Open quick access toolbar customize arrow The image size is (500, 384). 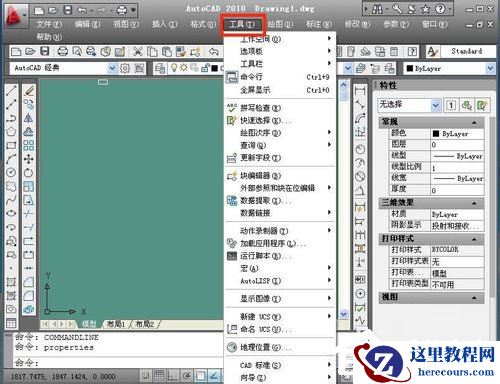pos(133,11)
